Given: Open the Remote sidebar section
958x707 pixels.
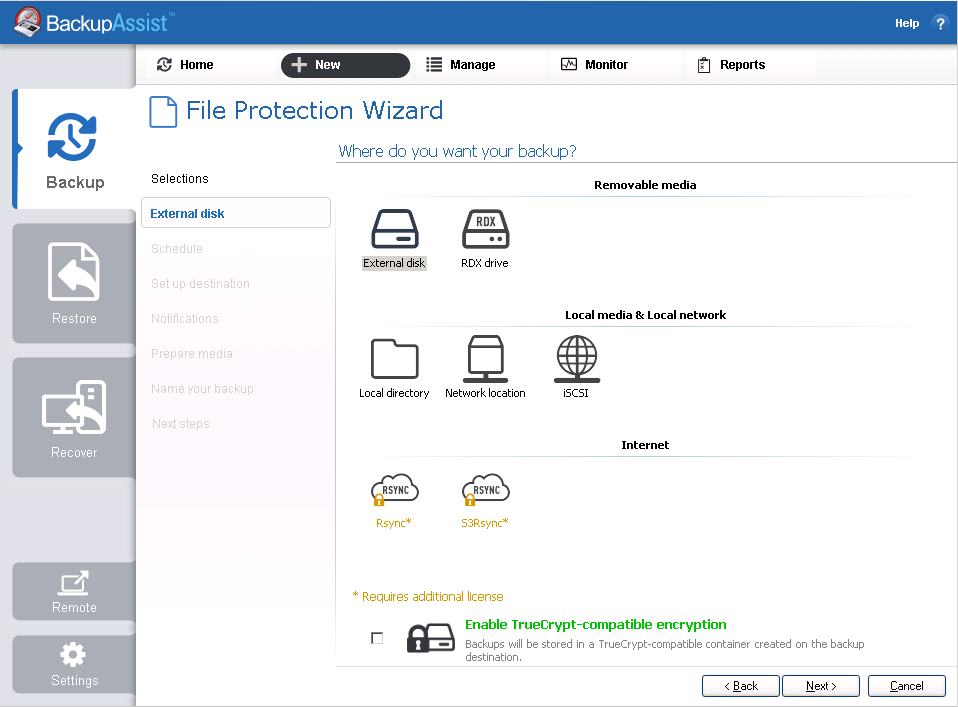Looking at the screenshot, I should [75, 592].
